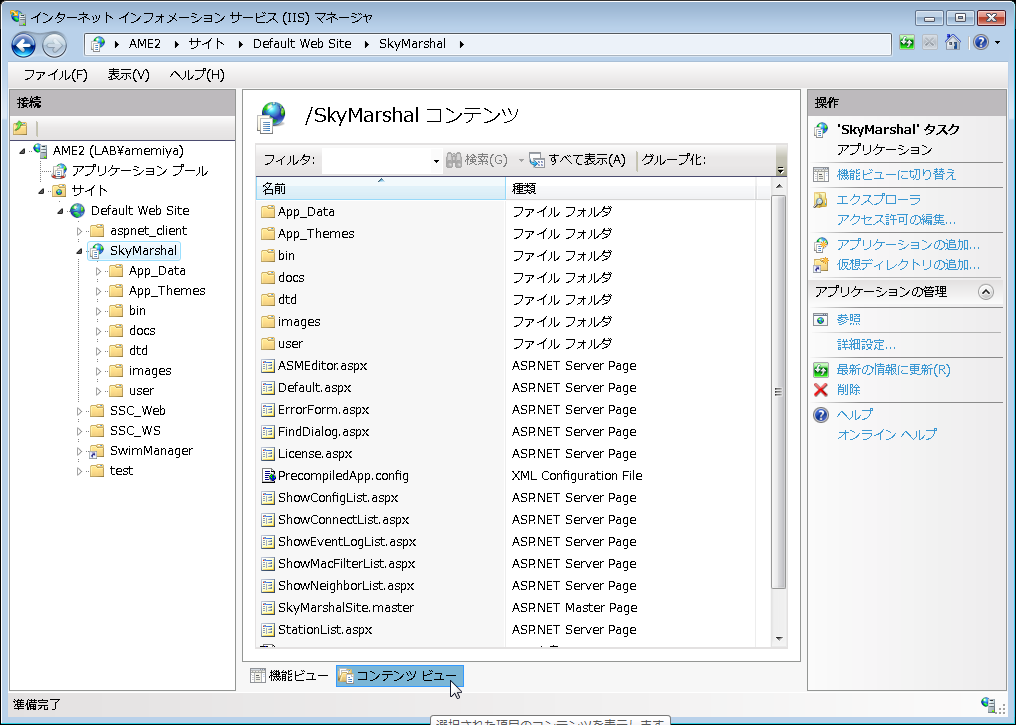Click into the フィルタ input field

click(376, 160)
